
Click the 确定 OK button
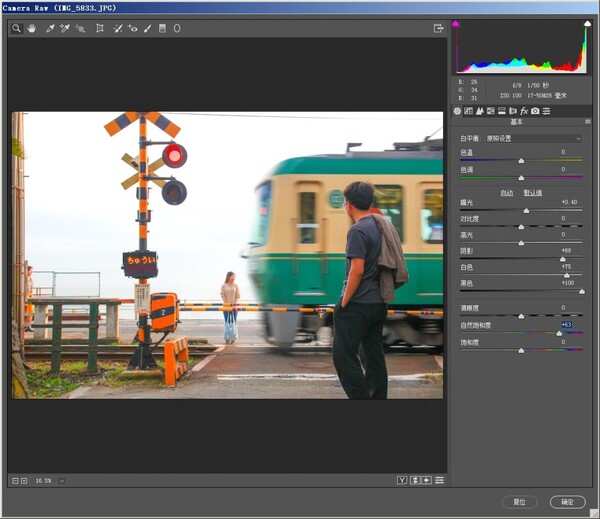tap(567, 502)
